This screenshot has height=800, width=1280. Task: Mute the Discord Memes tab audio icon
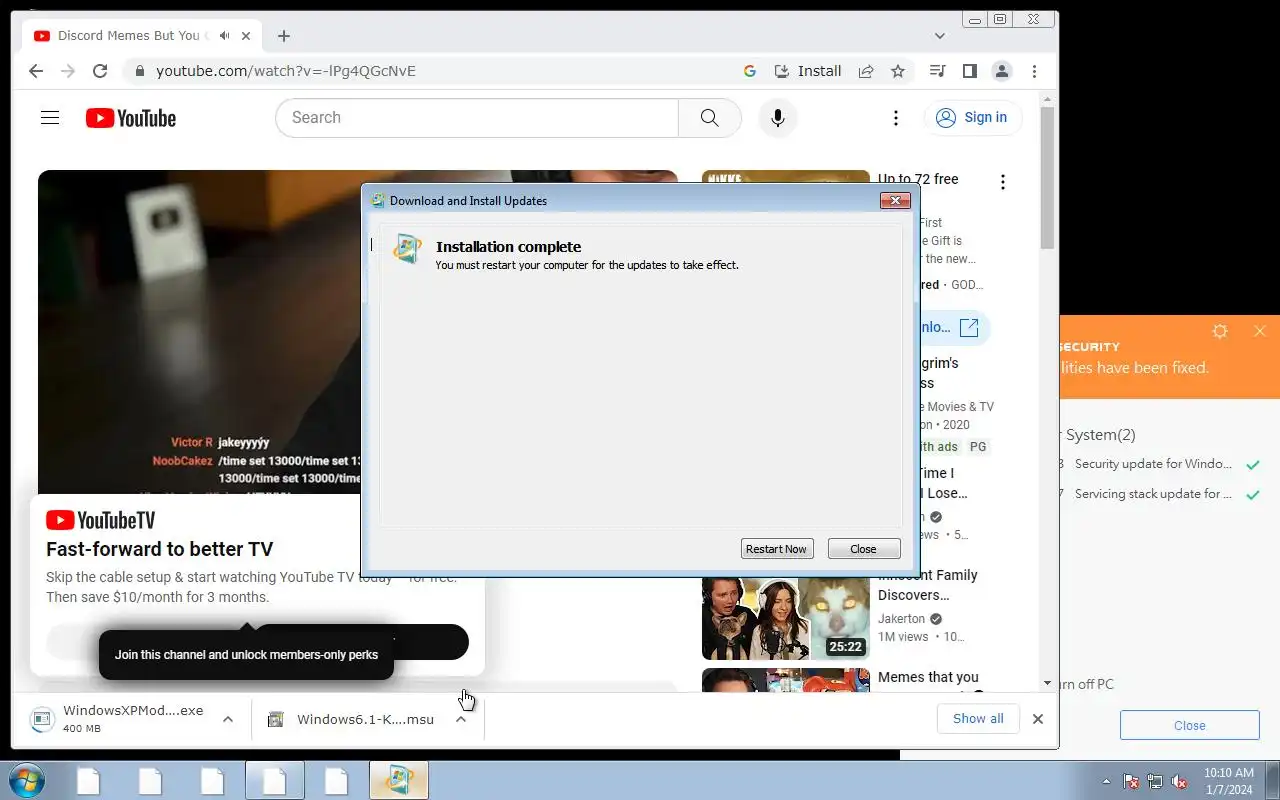coord(225,36)
